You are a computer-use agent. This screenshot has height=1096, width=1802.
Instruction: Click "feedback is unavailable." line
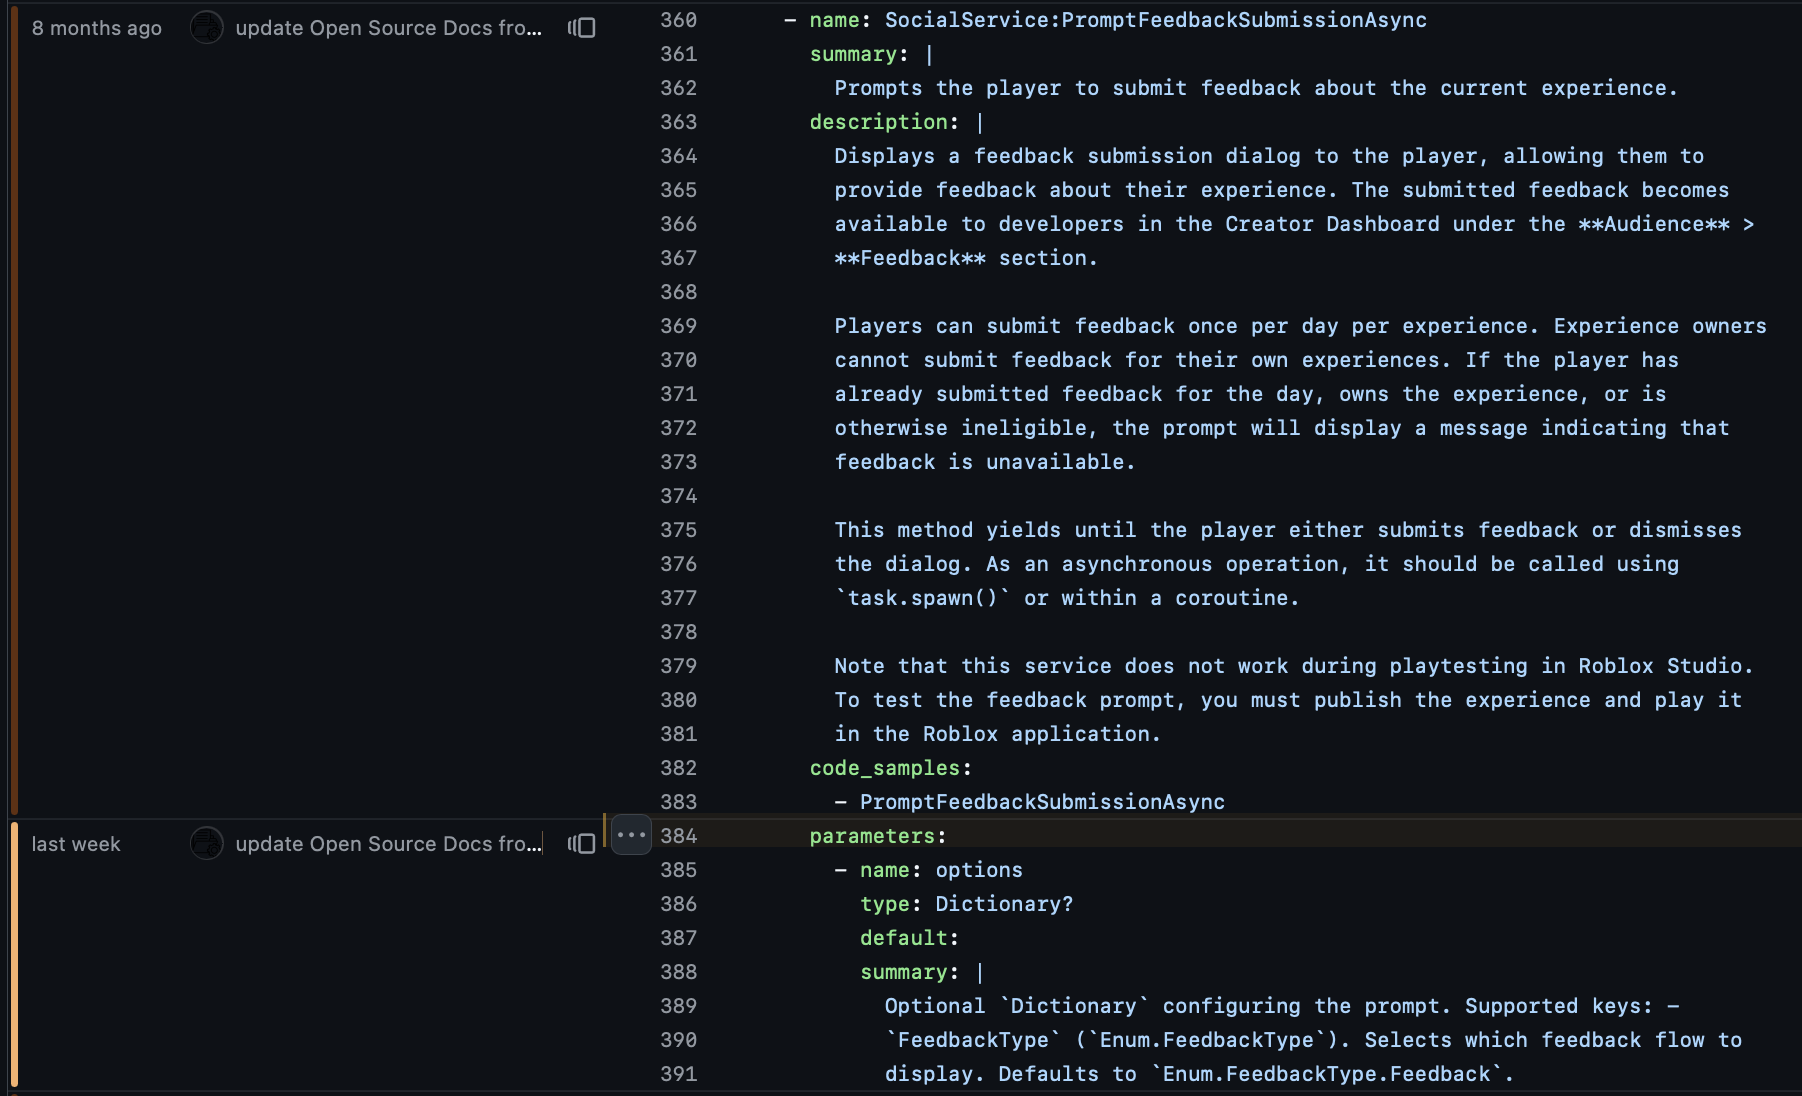[985, 462]
